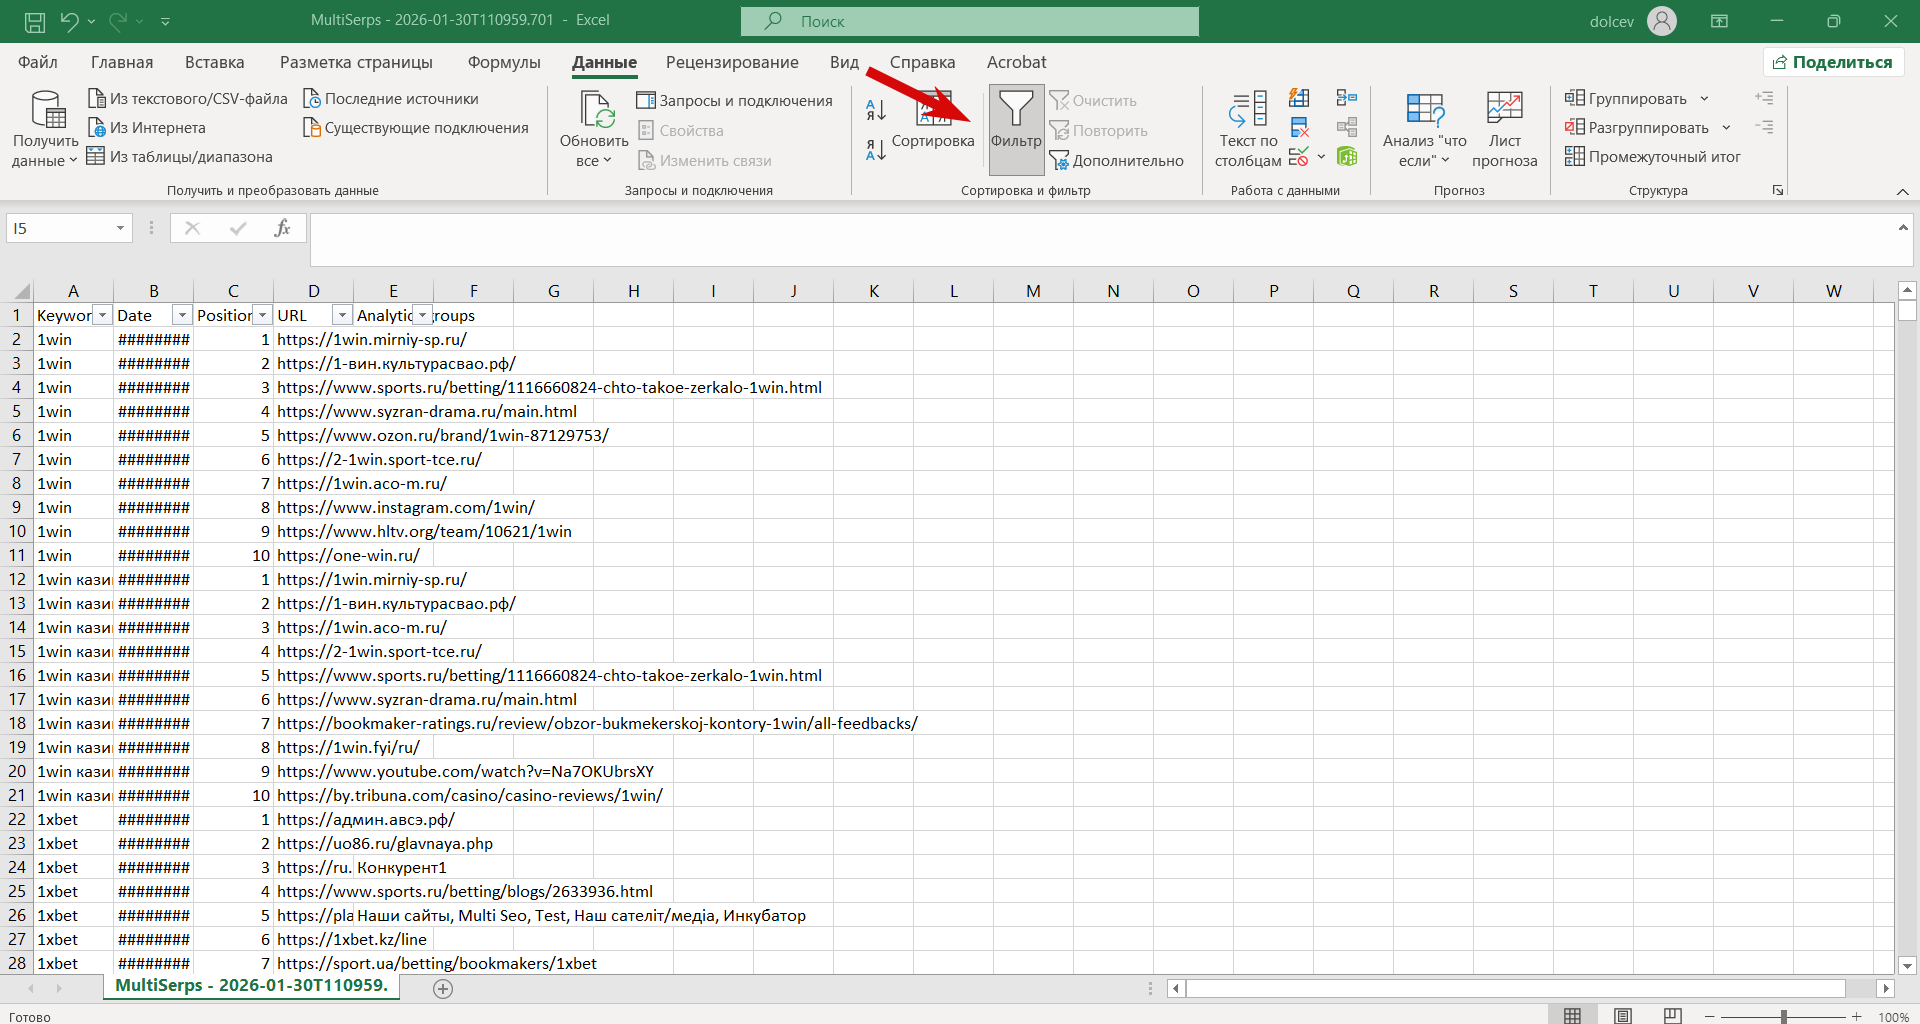Switch to the Вид tab
This screenshot has height=1024, width=1920.
pyautogui.click(x=844, y=62)
